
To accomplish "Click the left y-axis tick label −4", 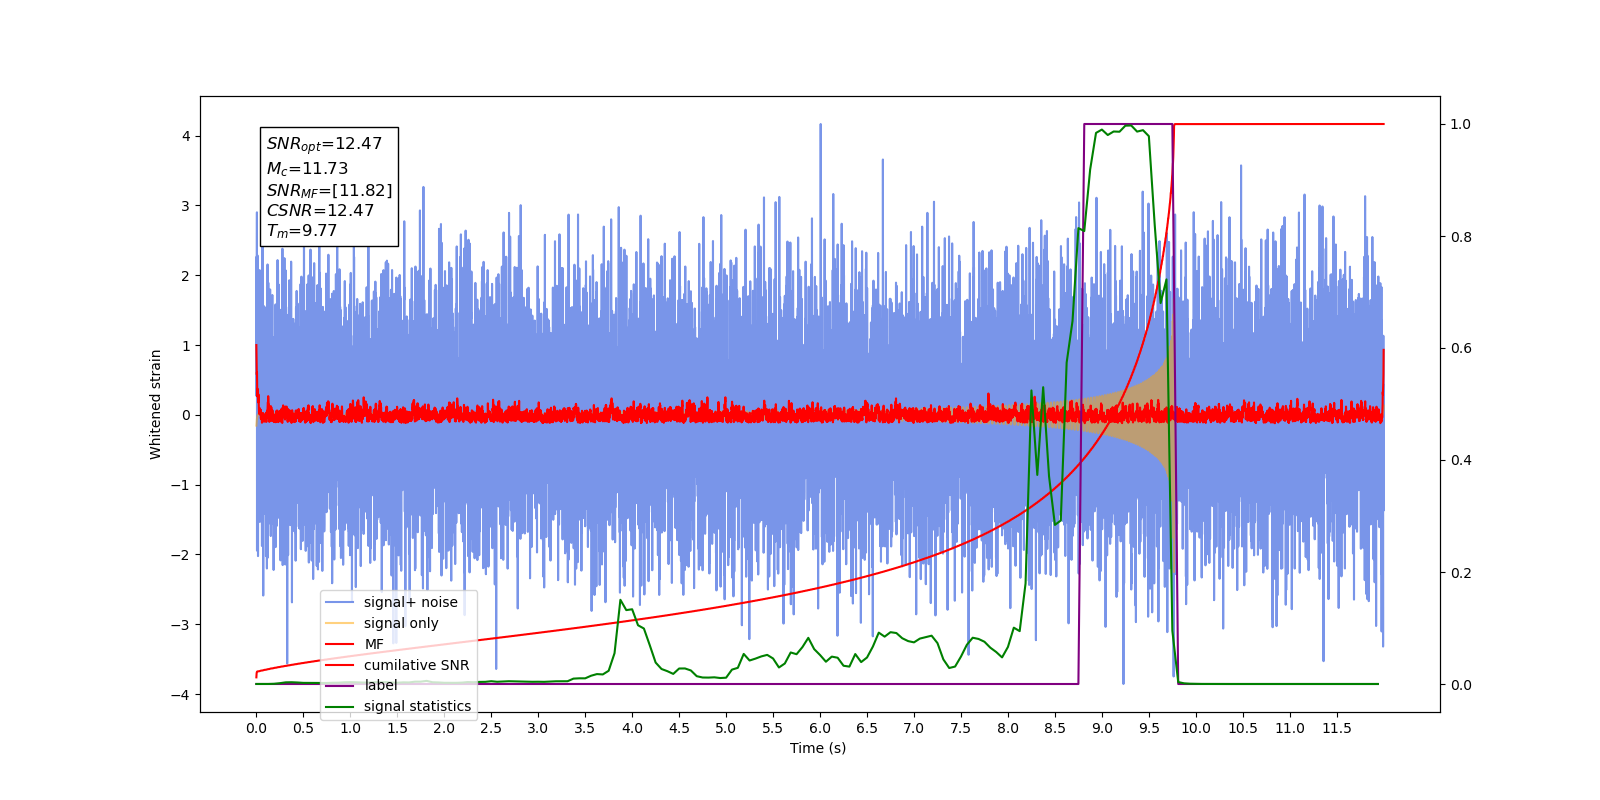I will point(180,695).
